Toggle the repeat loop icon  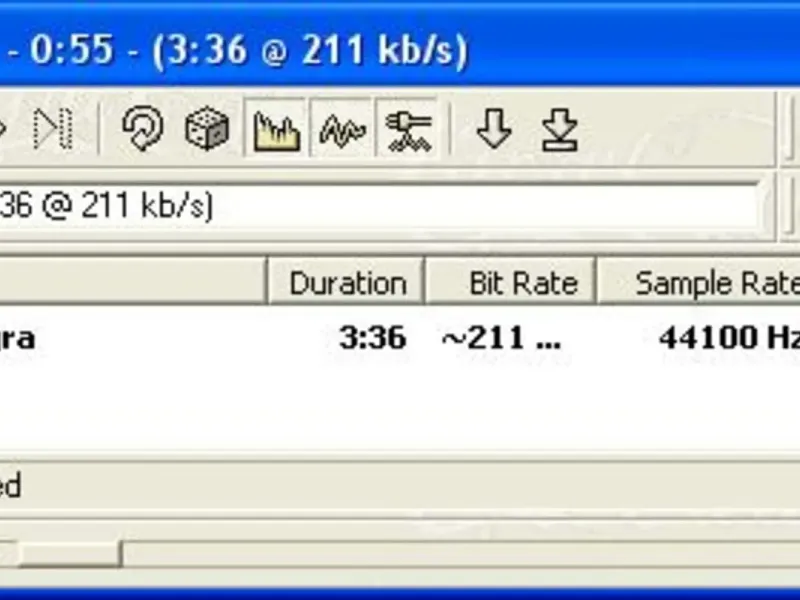(142, 128)
